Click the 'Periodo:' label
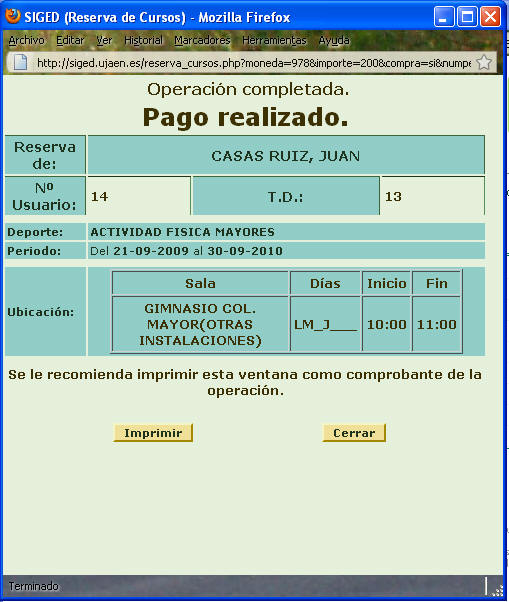The width and height of the screenshot is (509, 602). point(34,251)
